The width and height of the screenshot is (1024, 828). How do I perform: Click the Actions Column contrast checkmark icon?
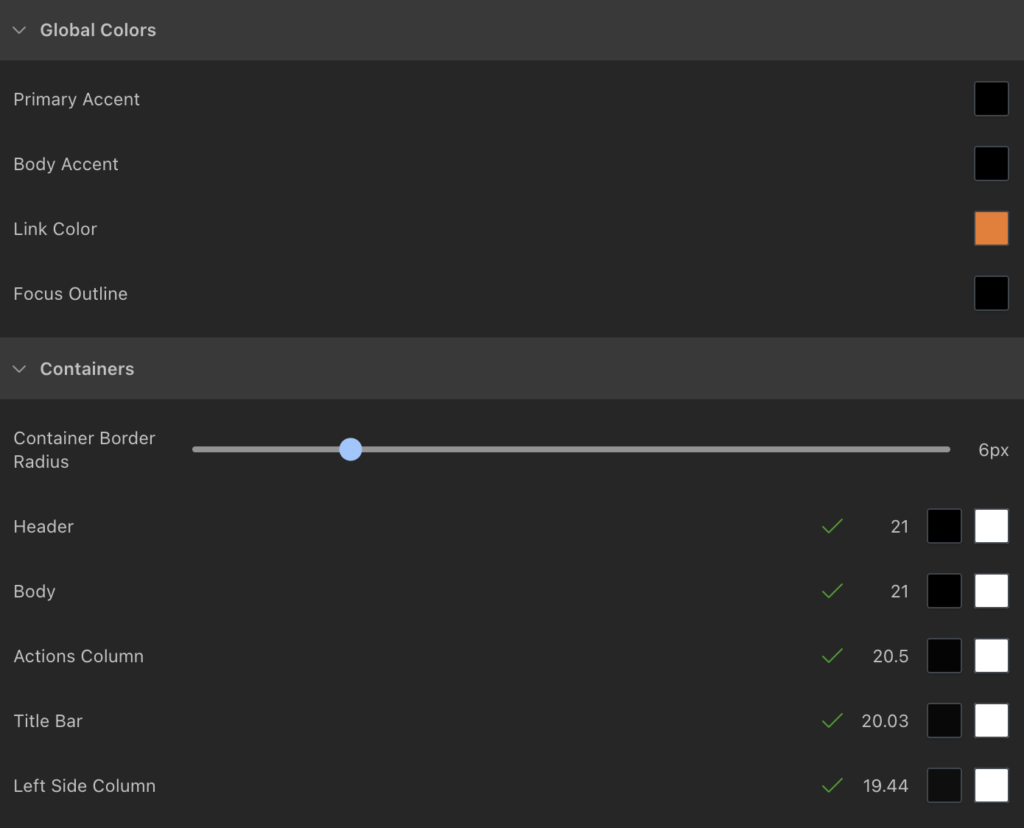tap(832, 656)
